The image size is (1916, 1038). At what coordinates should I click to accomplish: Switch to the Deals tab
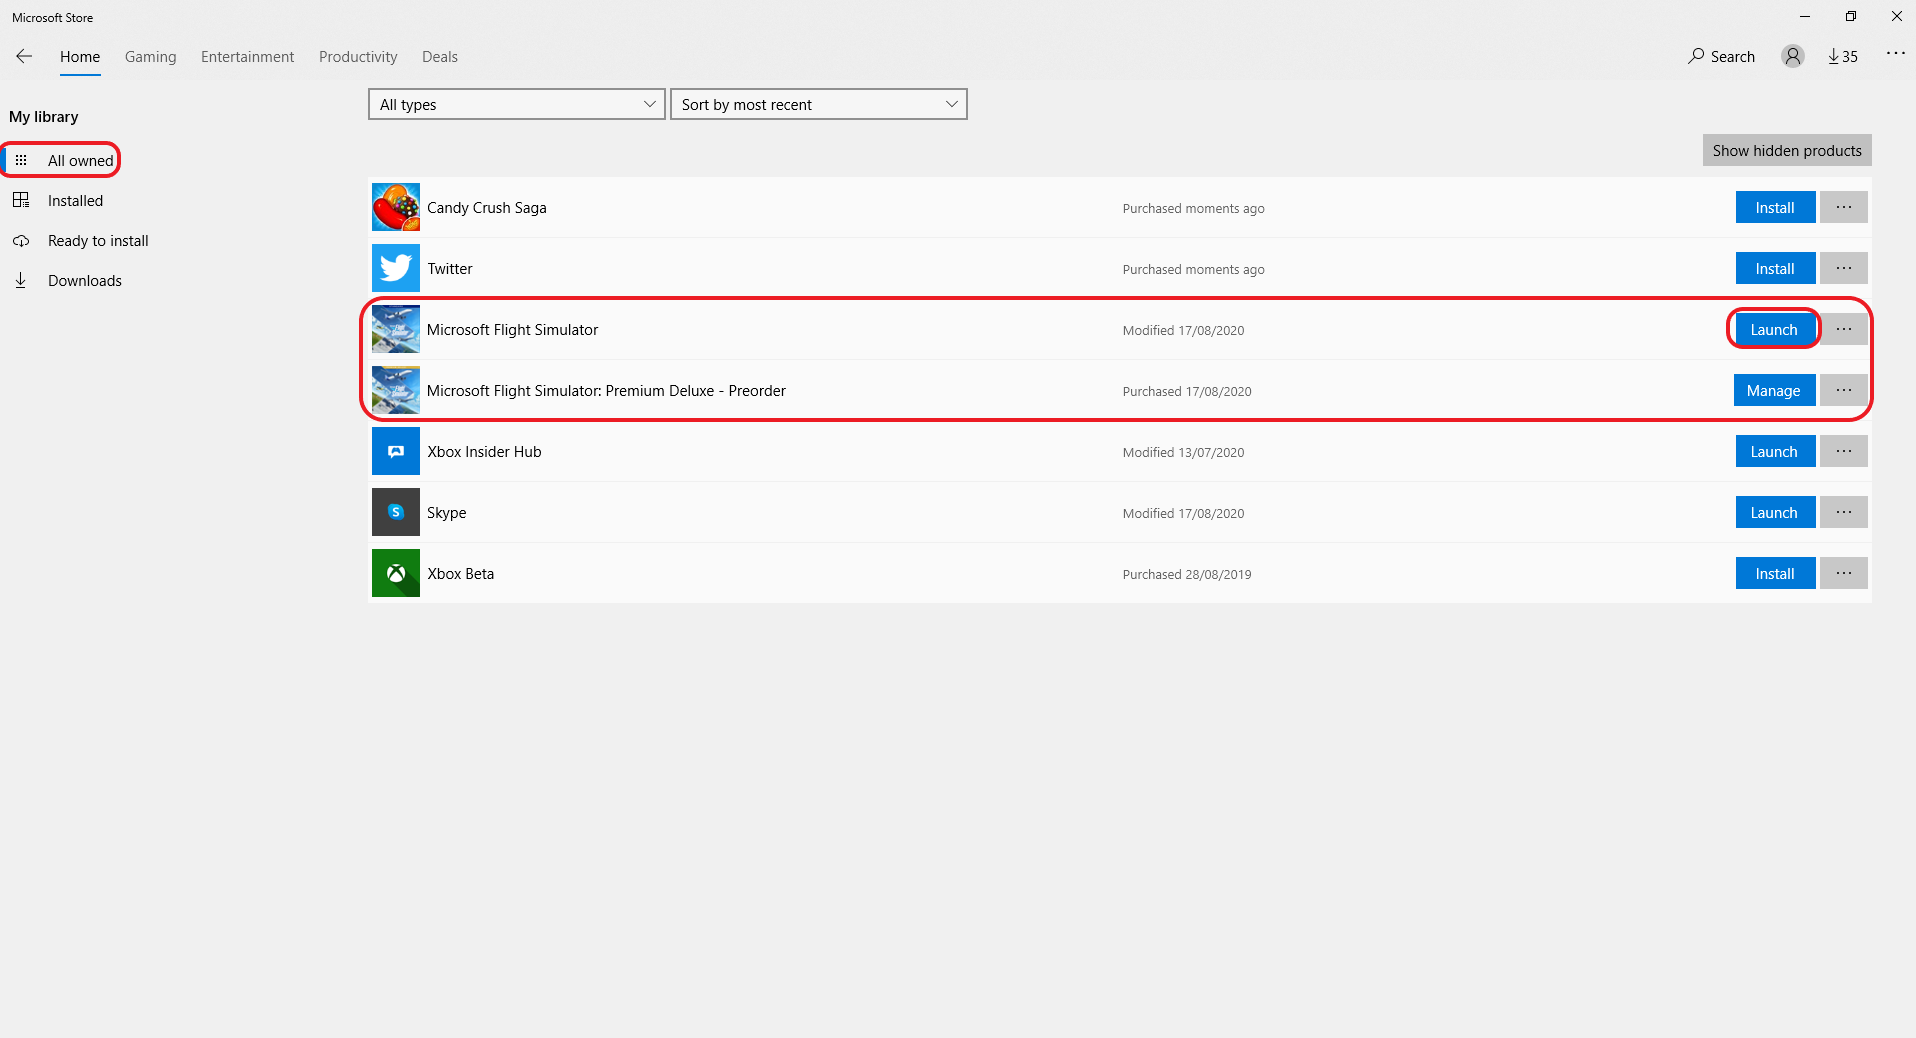tap(440, 57)
